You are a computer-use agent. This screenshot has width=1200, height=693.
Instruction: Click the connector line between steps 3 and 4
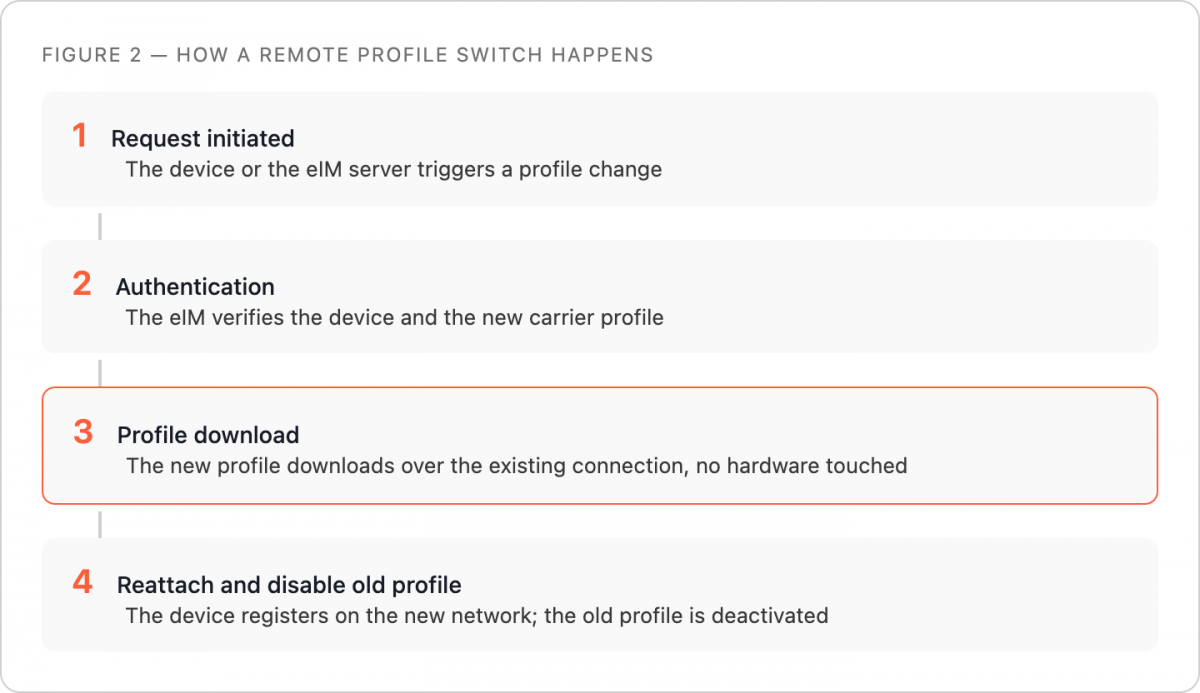[100, 524]
